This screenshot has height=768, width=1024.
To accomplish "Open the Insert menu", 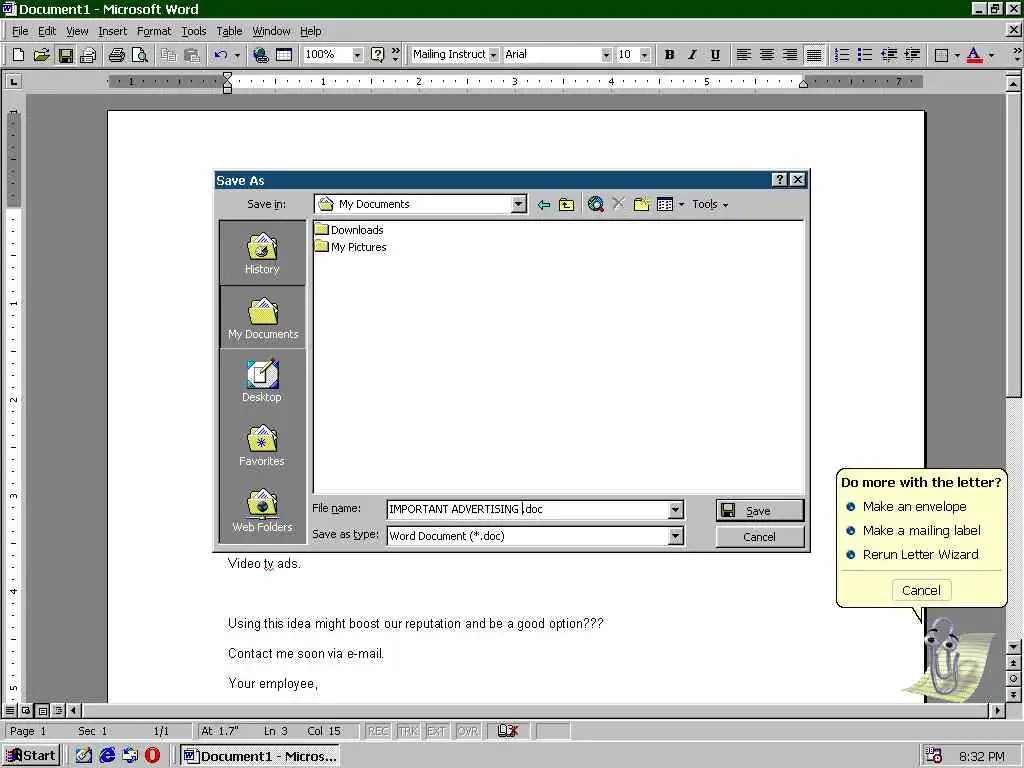I will coord(112,31).
